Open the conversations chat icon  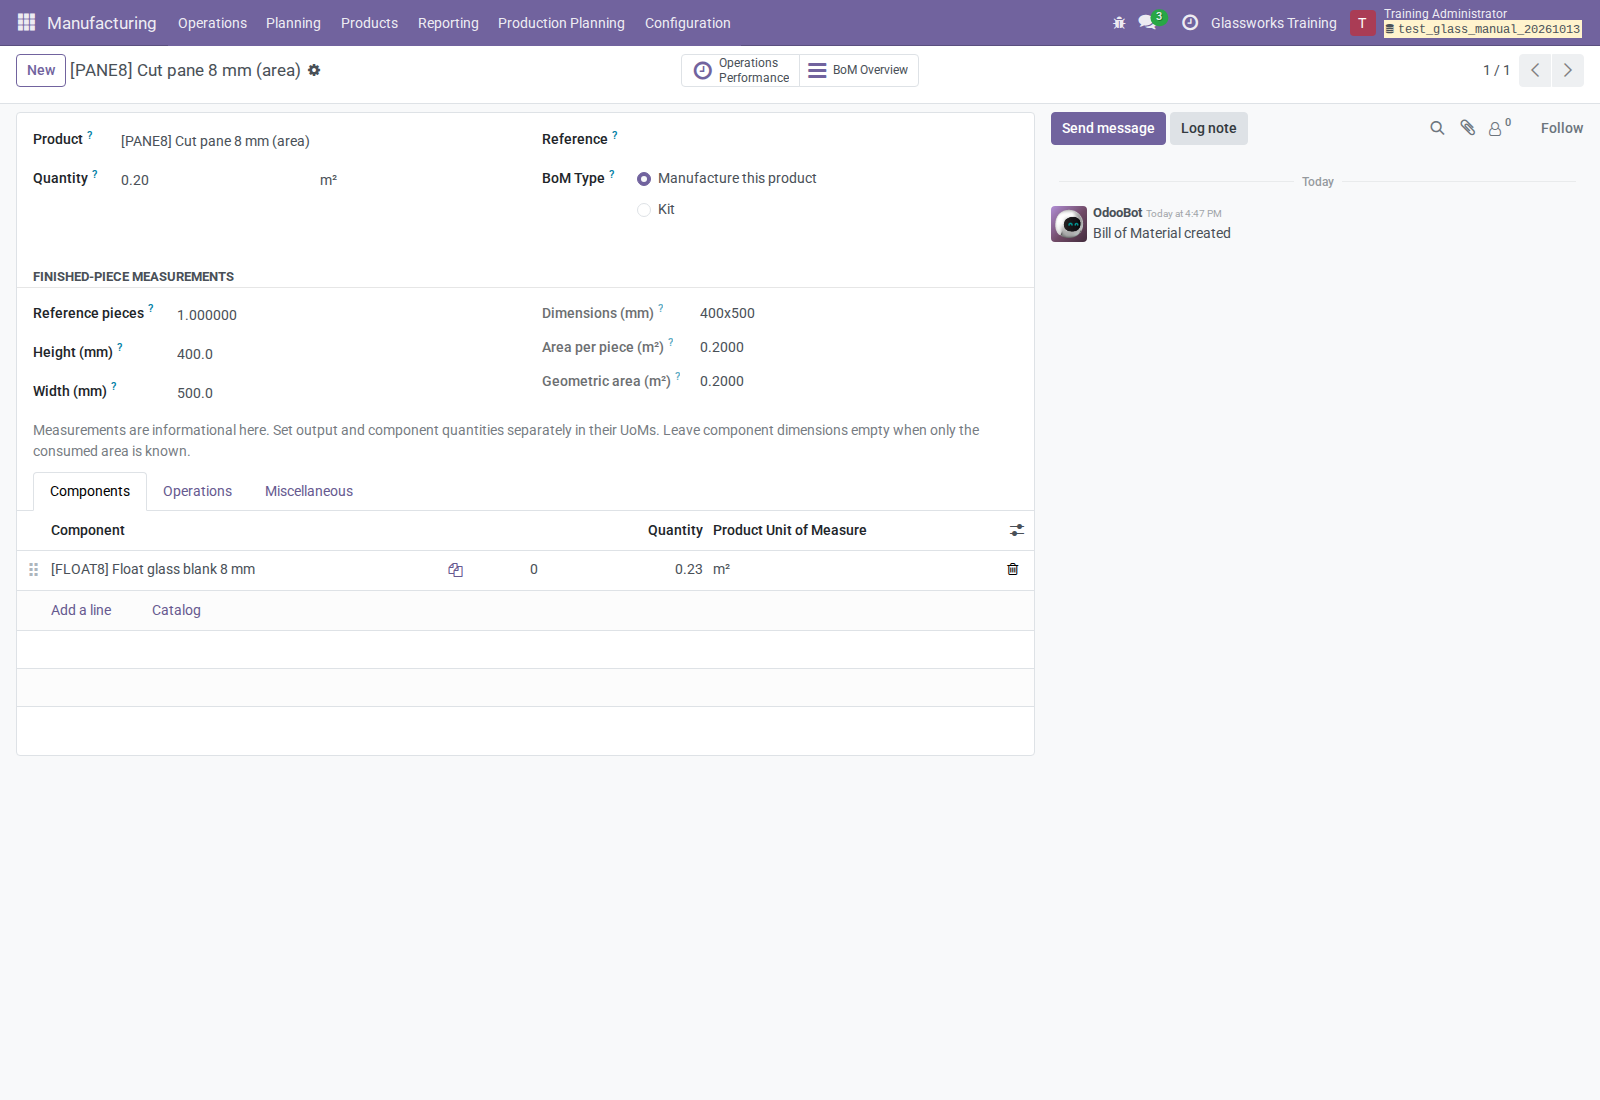(1147, 22)
